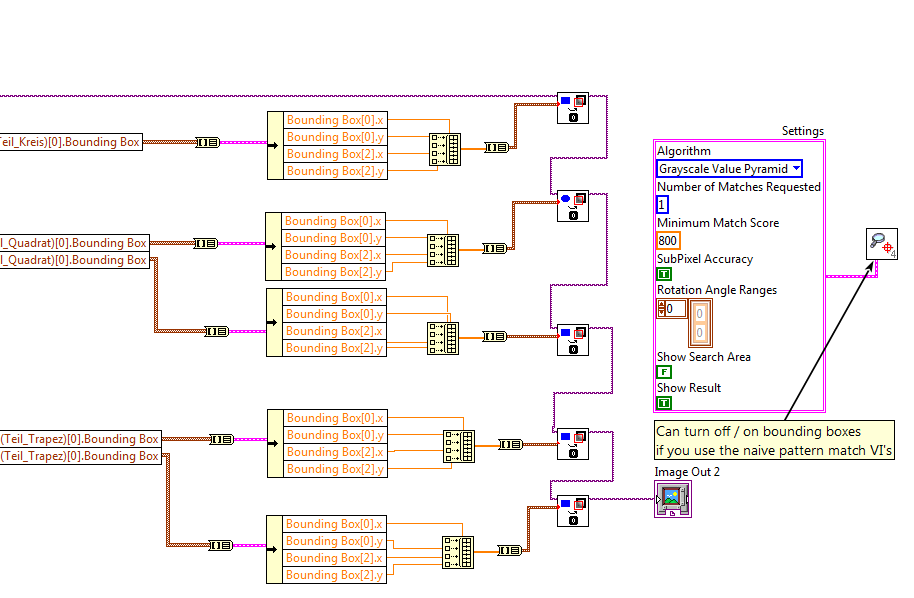
Task: Click the bottom-most Build Array node
Action: 457,552
